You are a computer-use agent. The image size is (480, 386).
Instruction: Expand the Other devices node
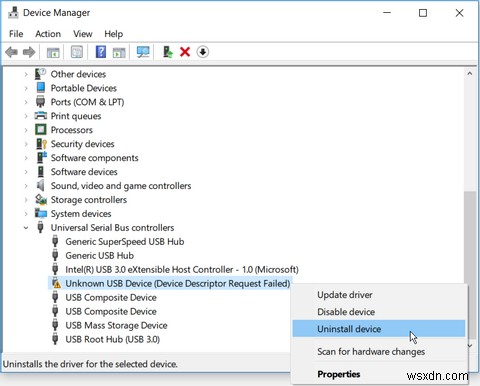26,74
